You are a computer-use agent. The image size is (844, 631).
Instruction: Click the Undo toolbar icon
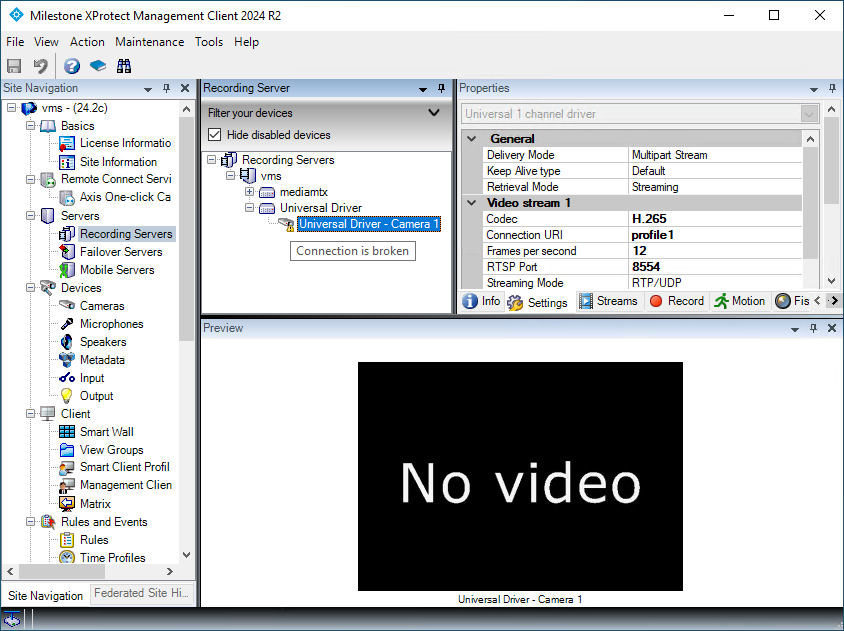tap(40, 66)
